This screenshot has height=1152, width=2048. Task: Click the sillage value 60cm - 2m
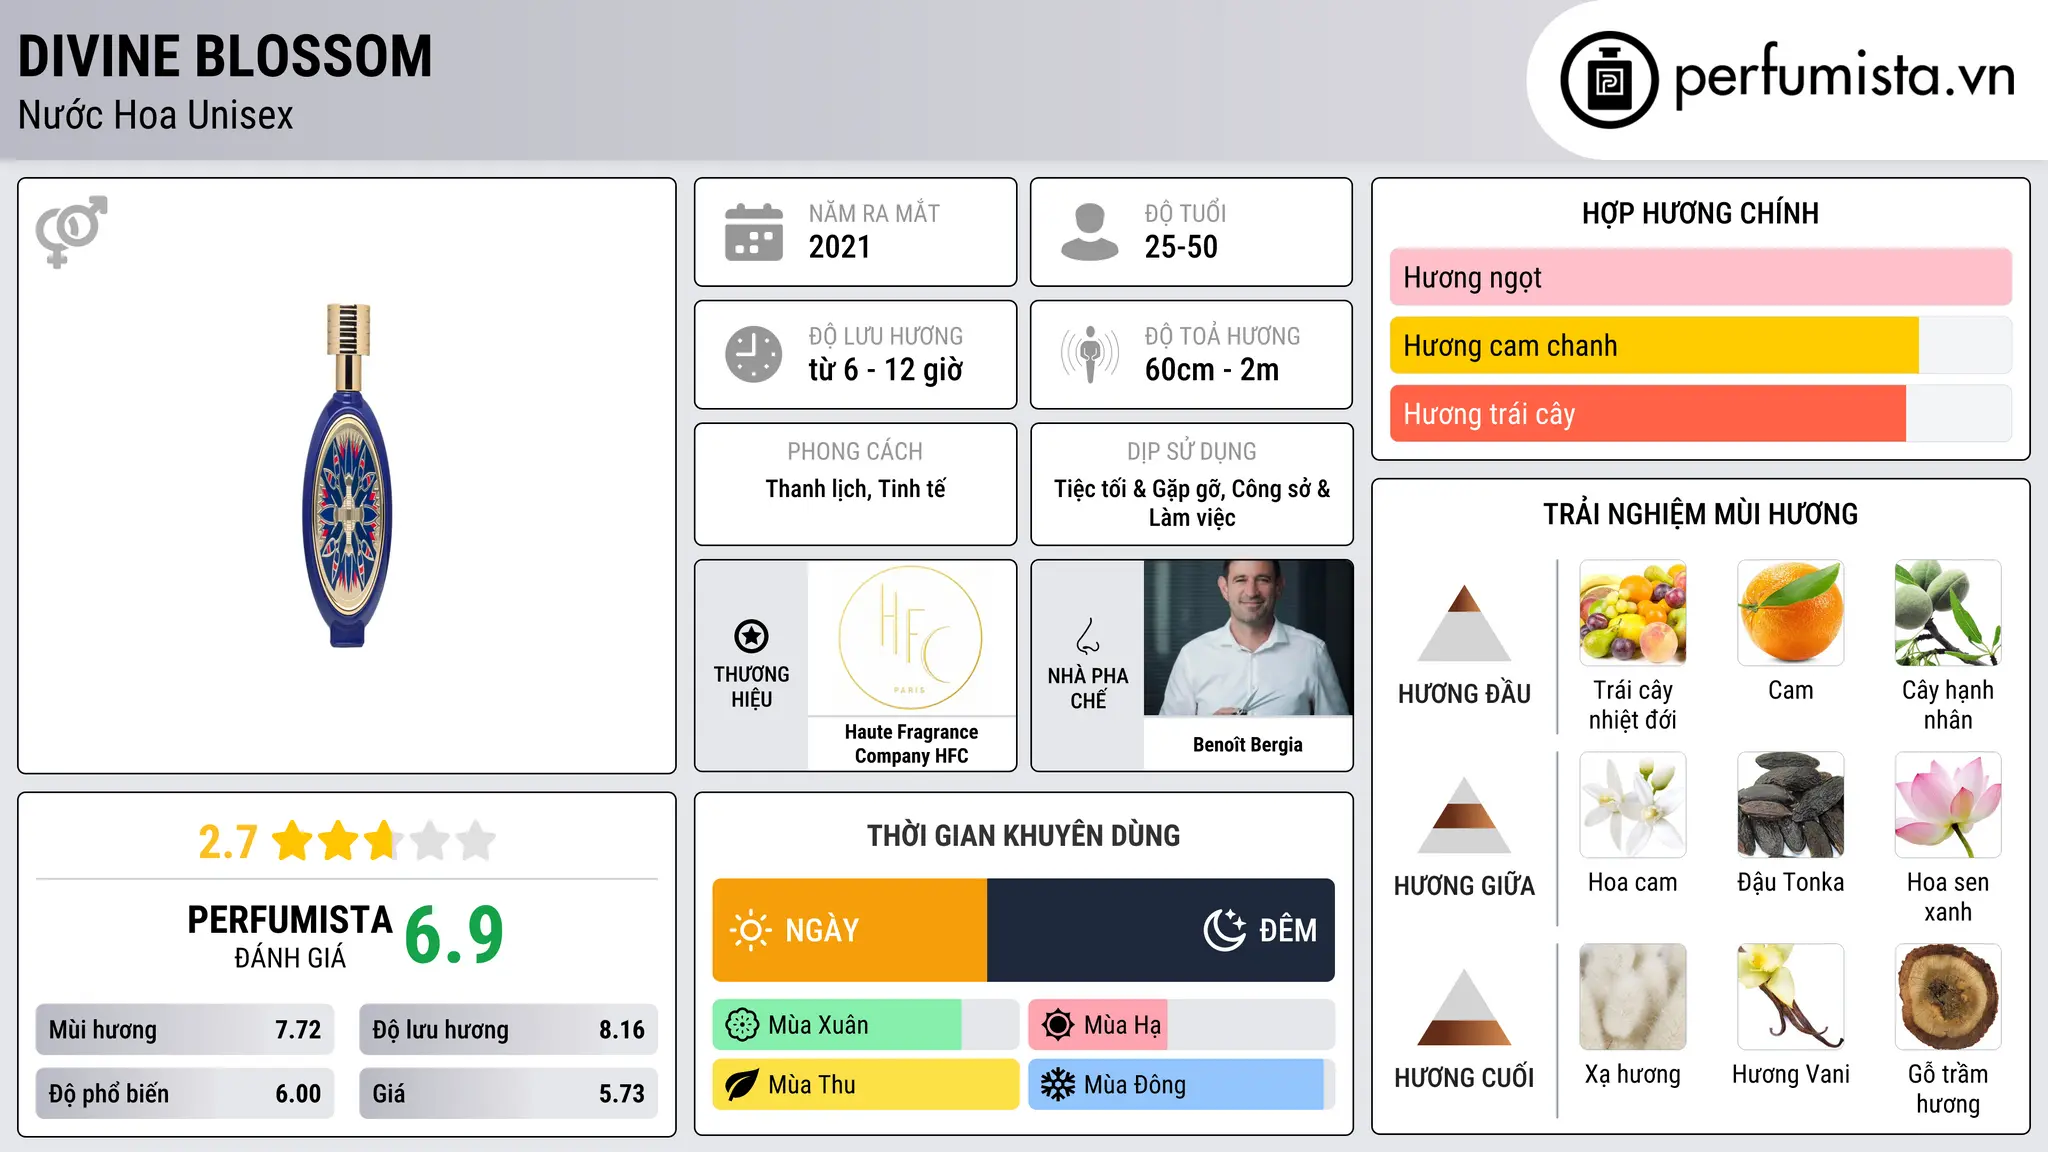(x=1212, y=370)
